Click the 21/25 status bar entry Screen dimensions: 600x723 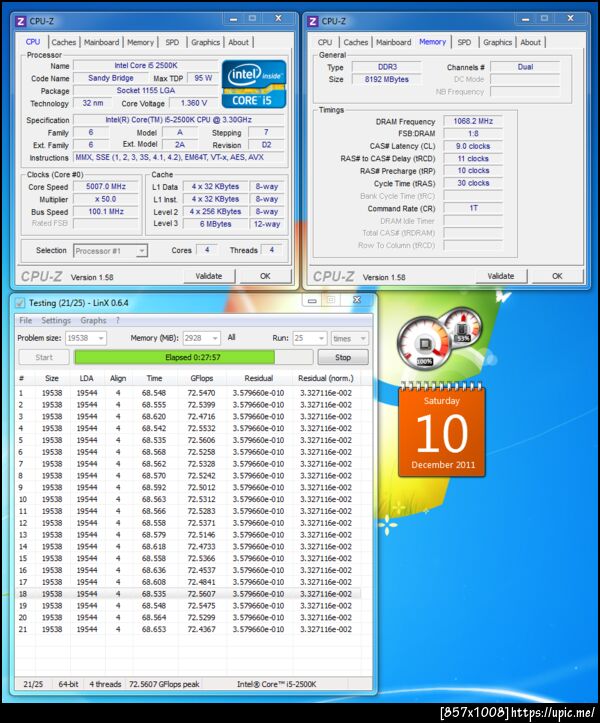[33, 684]
